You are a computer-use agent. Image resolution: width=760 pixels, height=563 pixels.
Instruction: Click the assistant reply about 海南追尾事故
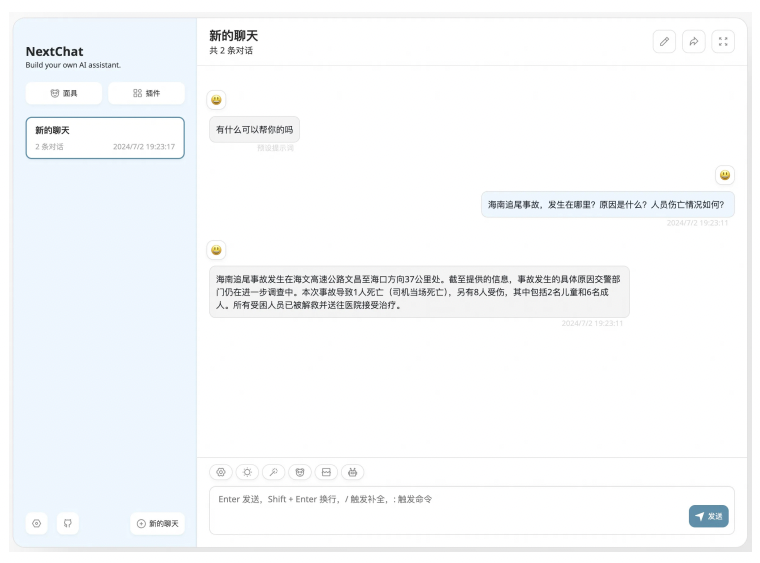click(x=419, y=291)
